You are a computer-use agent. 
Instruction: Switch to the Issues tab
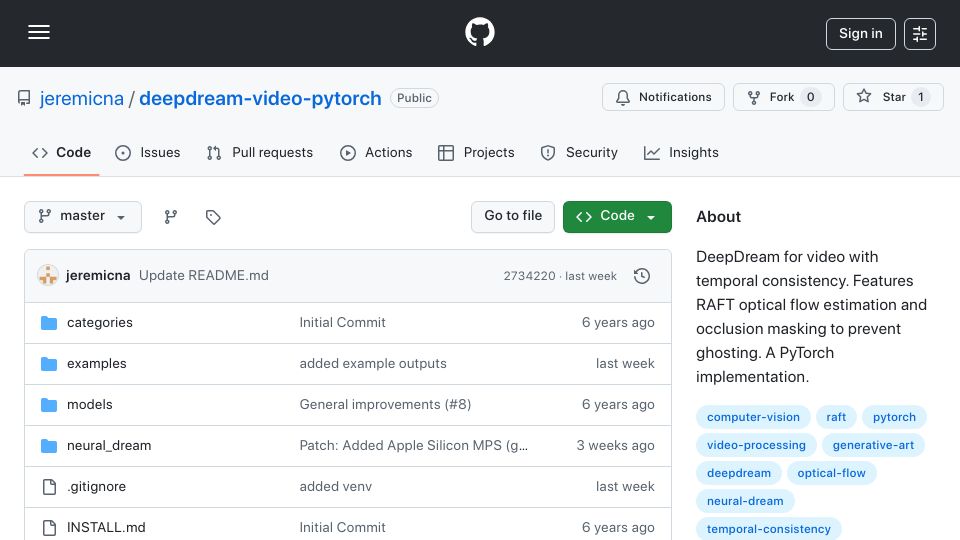click(148, 152)
